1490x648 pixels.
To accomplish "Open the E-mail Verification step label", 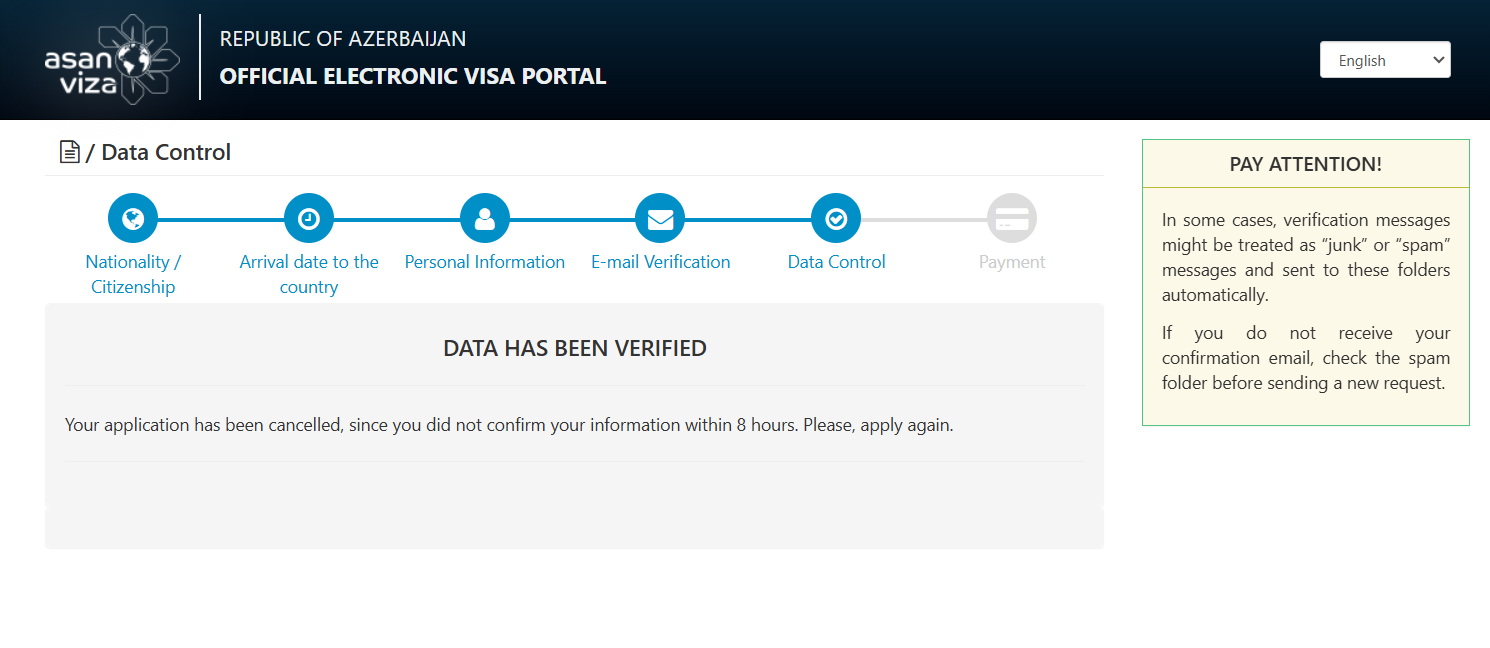I will (660, 262).
